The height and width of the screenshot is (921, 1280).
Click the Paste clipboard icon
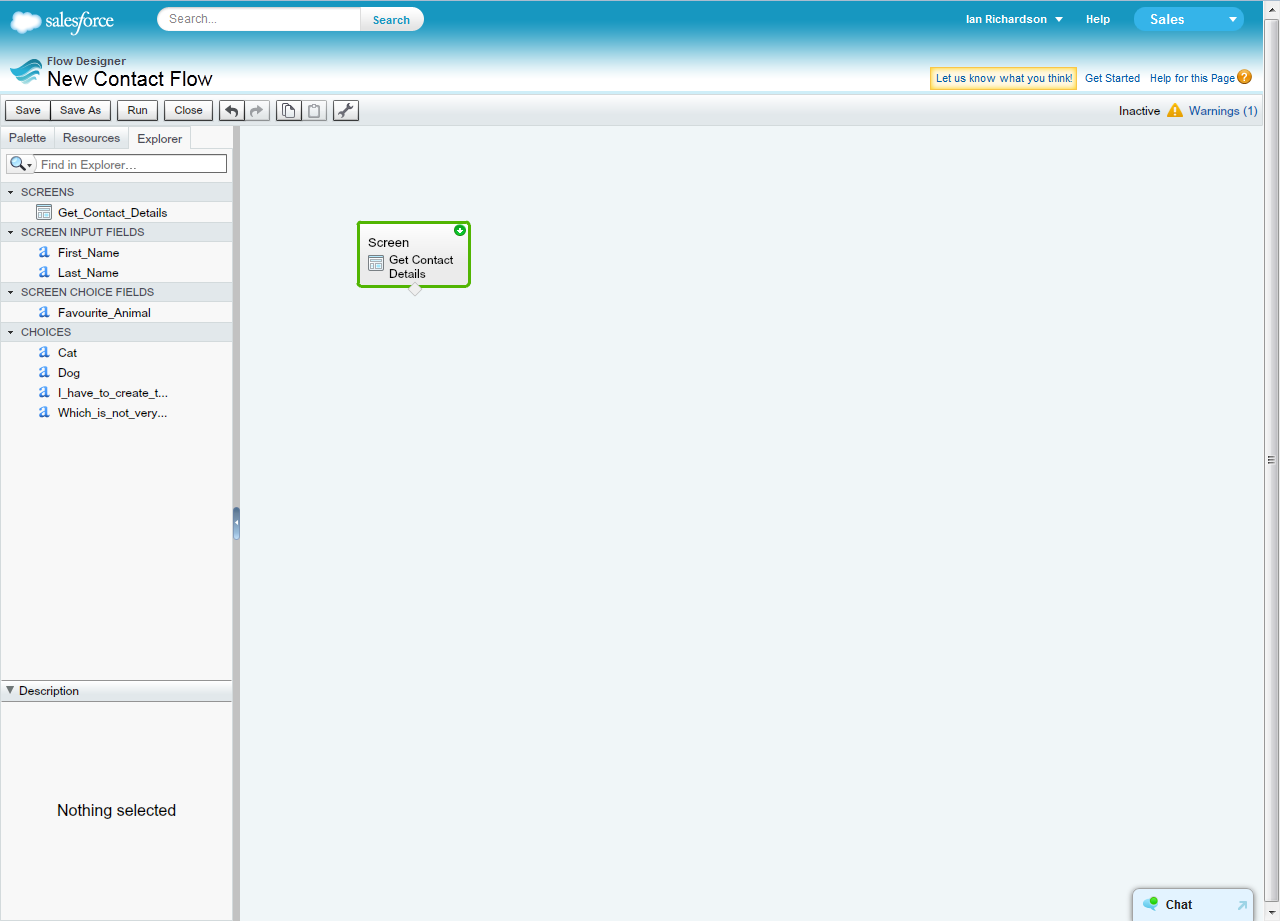[314, 111]
